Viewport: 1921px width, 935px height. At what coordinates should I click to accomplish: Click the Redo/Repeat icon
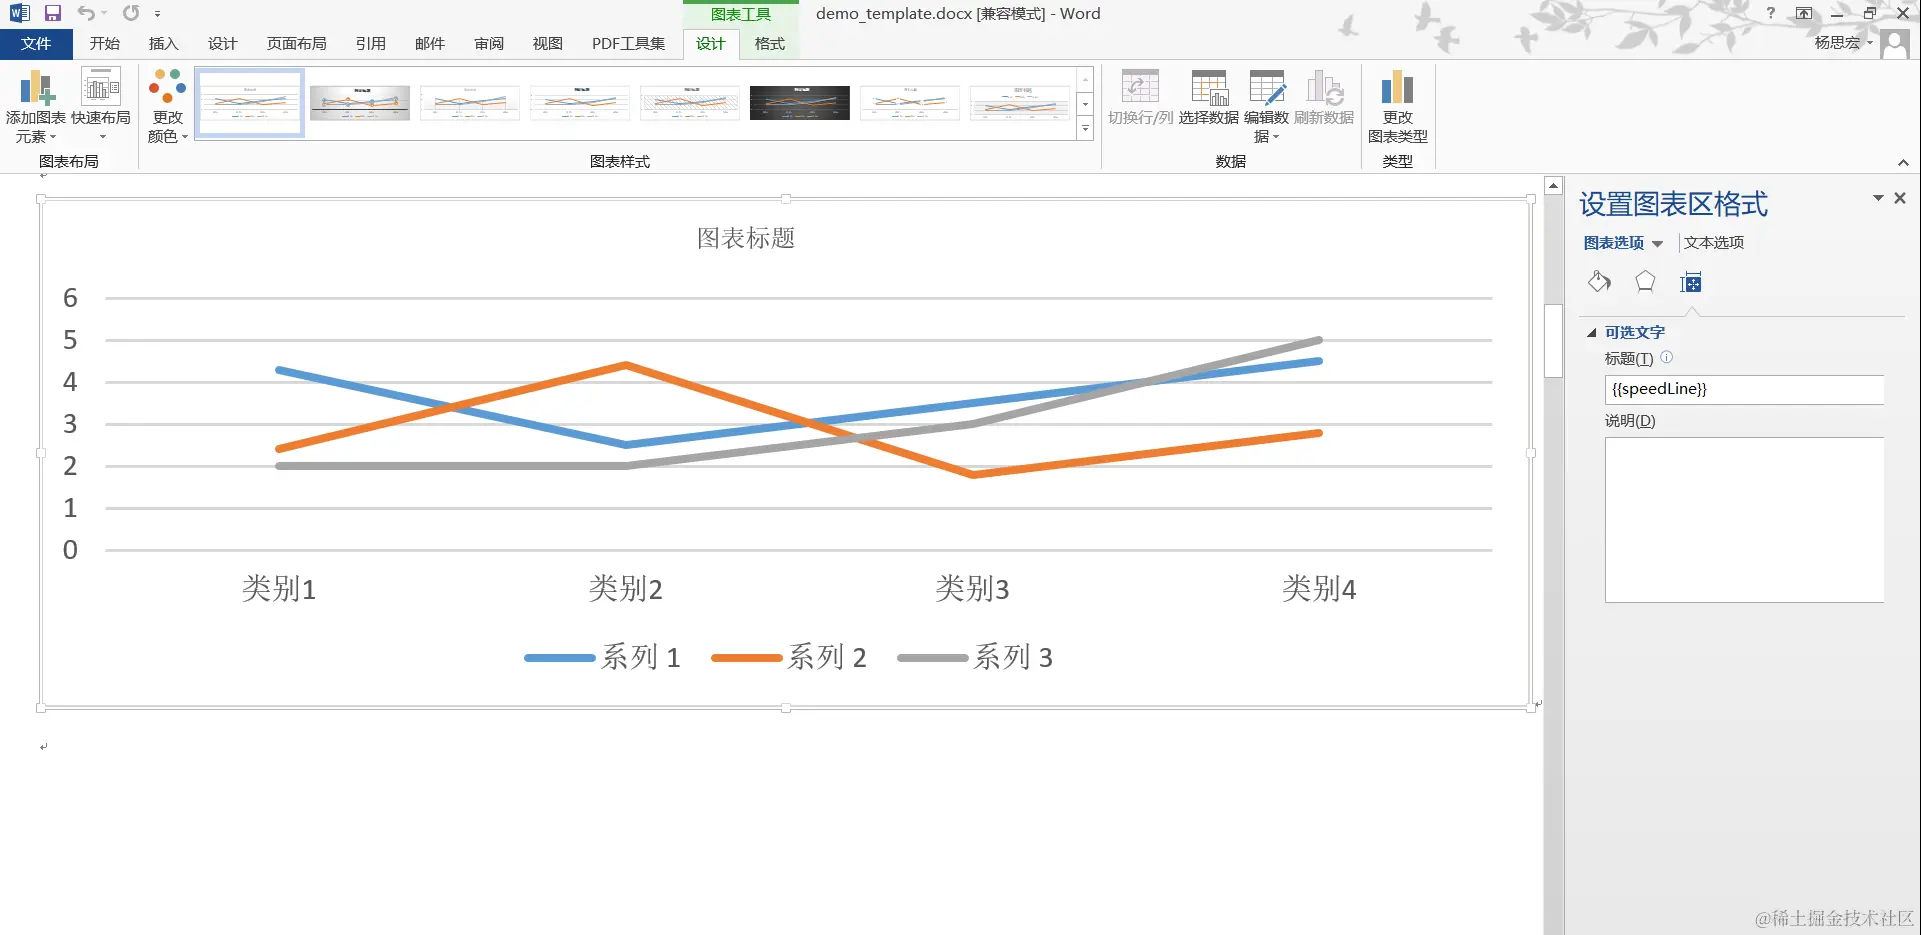tap(131, 13)
